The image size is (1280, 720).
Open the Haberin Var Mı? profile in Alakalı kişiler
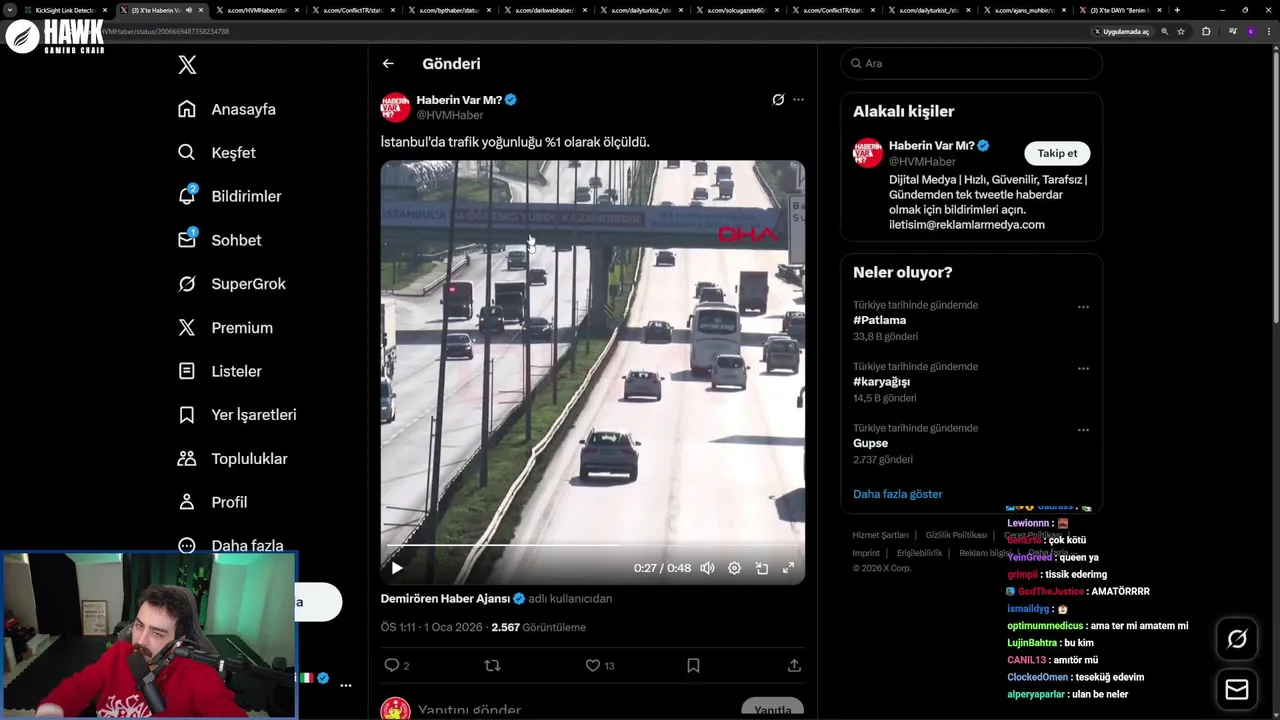point(931,146)
